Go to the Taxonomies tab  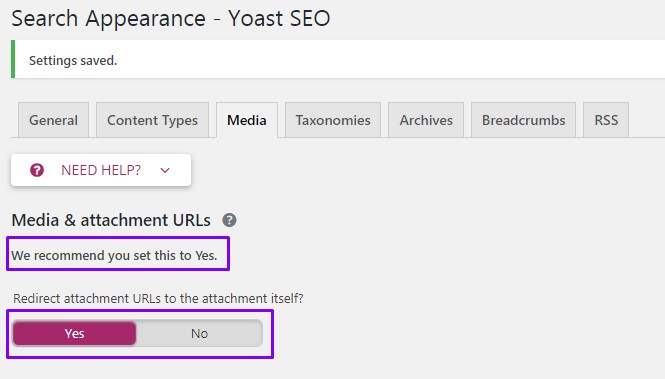[x=333, y=120]
